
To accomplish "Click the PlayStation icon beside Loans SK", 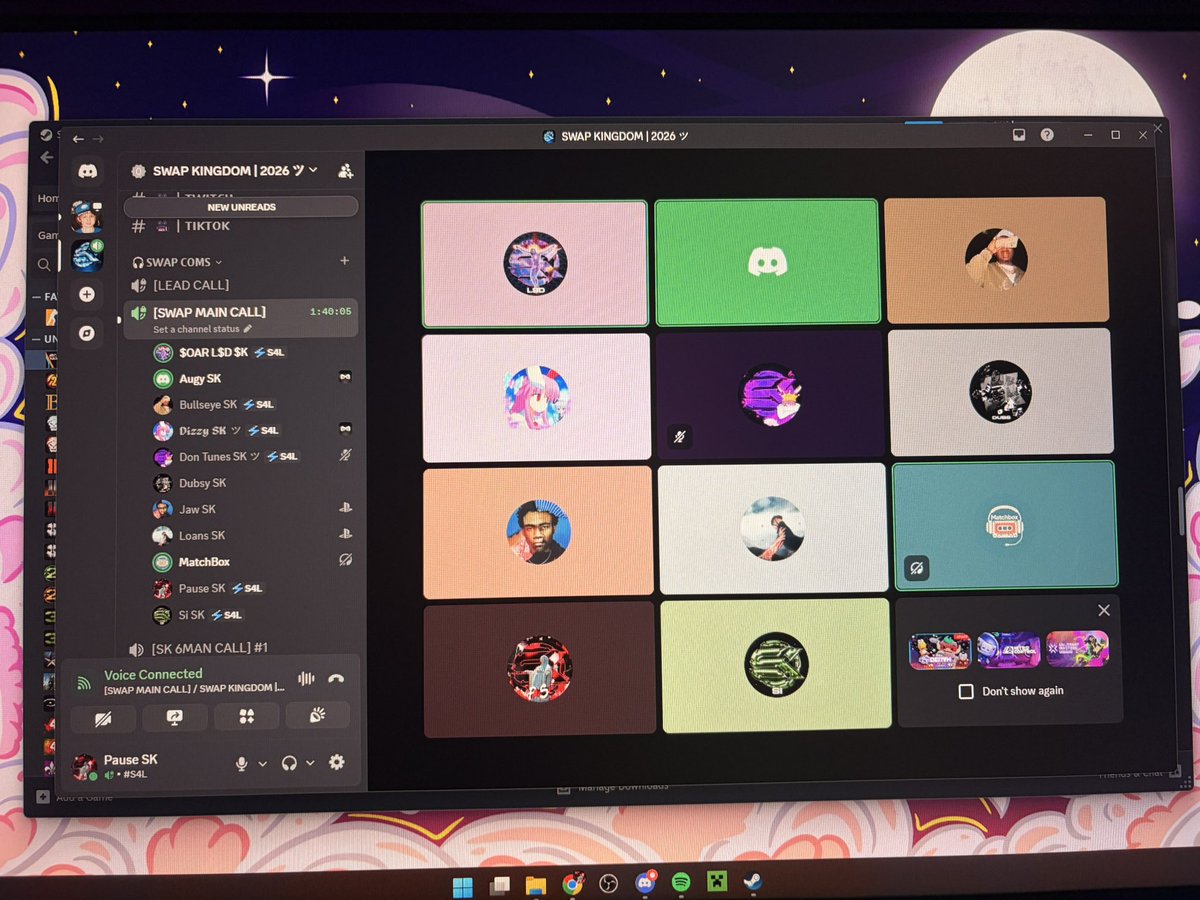I will pos(345,534).
